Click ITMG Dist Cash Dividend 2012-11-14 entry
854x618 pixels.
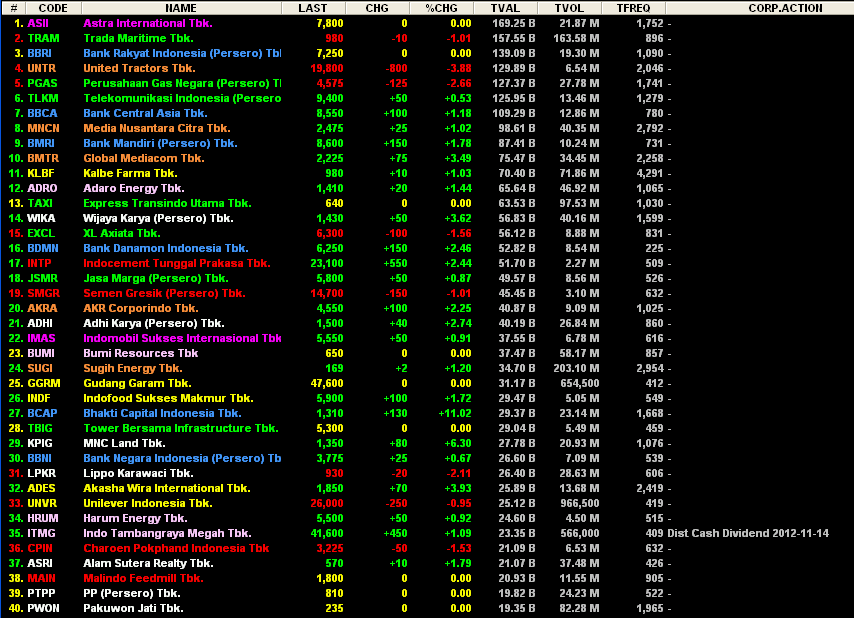[x=748, y=533]
